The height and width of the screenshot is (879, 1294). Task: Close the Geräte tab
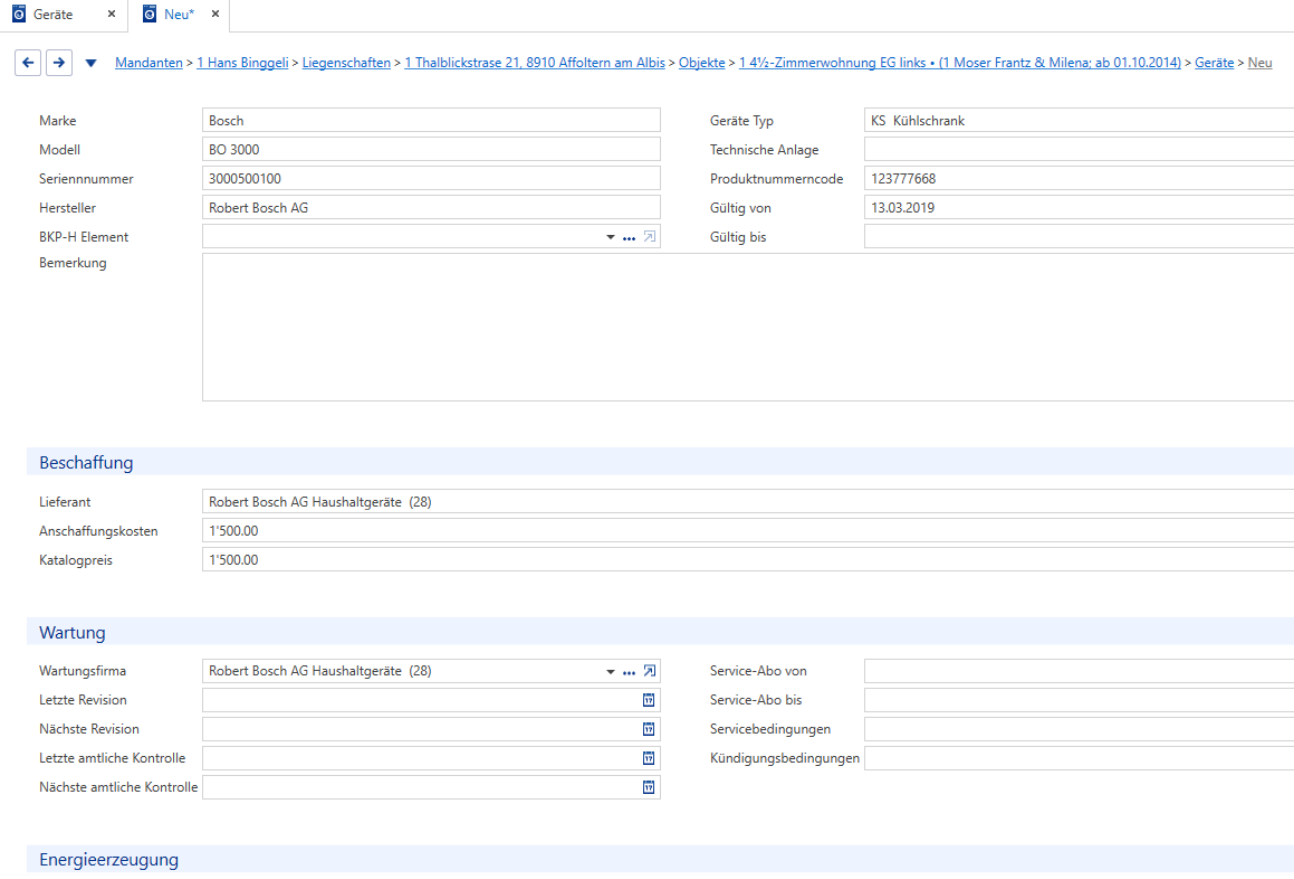[111, 14]
